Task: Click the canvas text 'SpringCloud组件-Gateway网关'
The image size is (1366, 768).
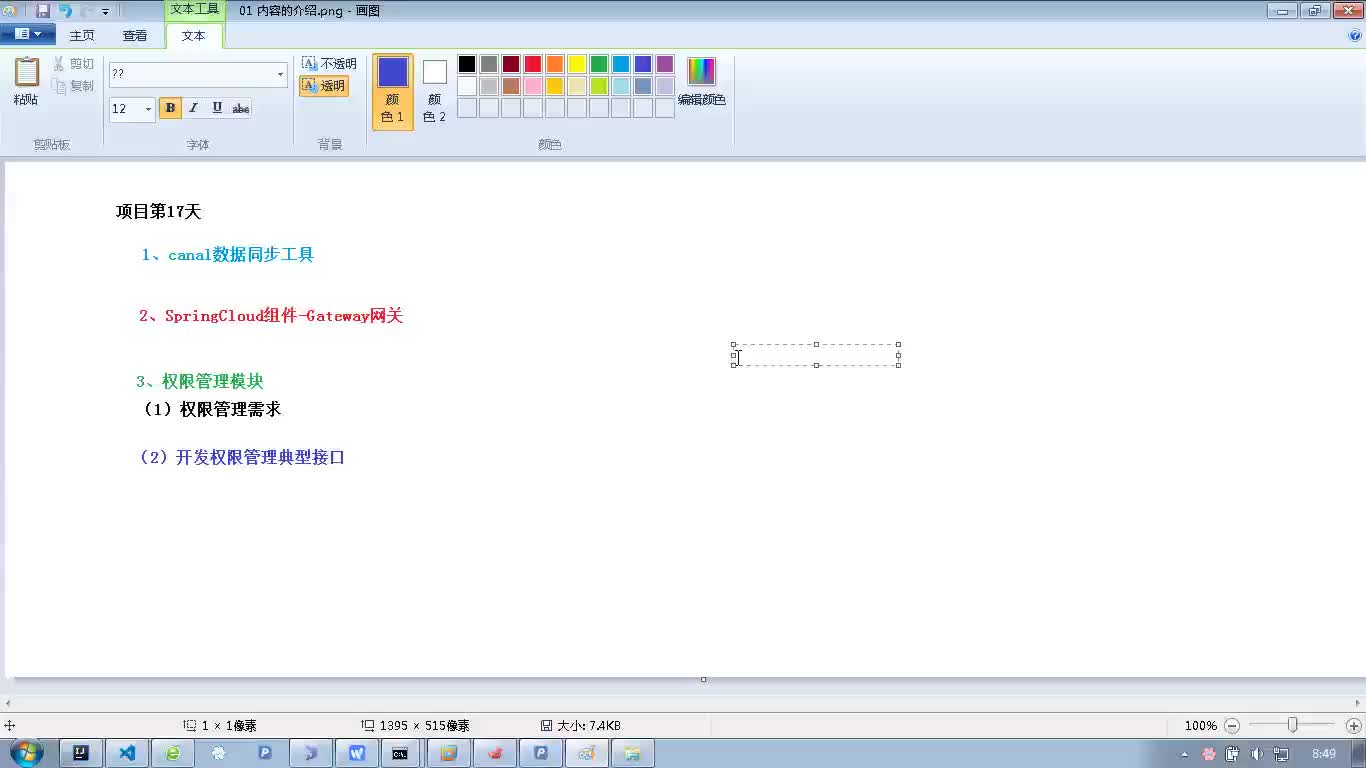Action: pos(284,316)
